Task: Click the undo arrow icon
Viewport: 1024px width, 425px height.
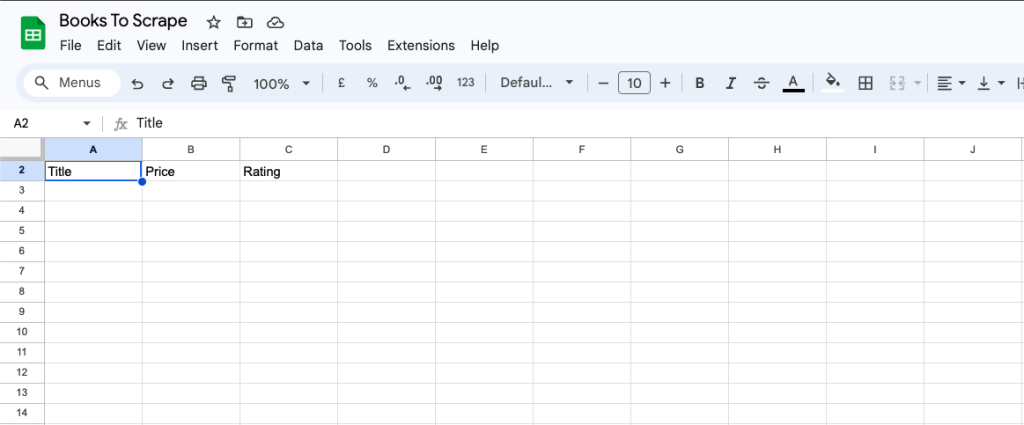Action: click(x=138, y=83)
